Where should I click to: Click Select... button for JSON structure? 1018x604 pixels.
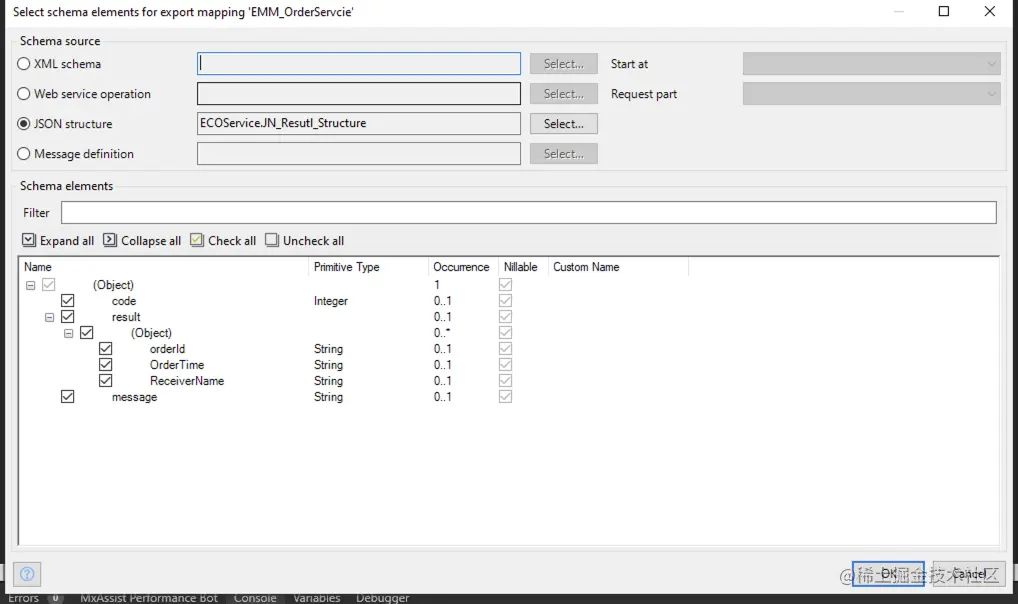tap(564, 123)
